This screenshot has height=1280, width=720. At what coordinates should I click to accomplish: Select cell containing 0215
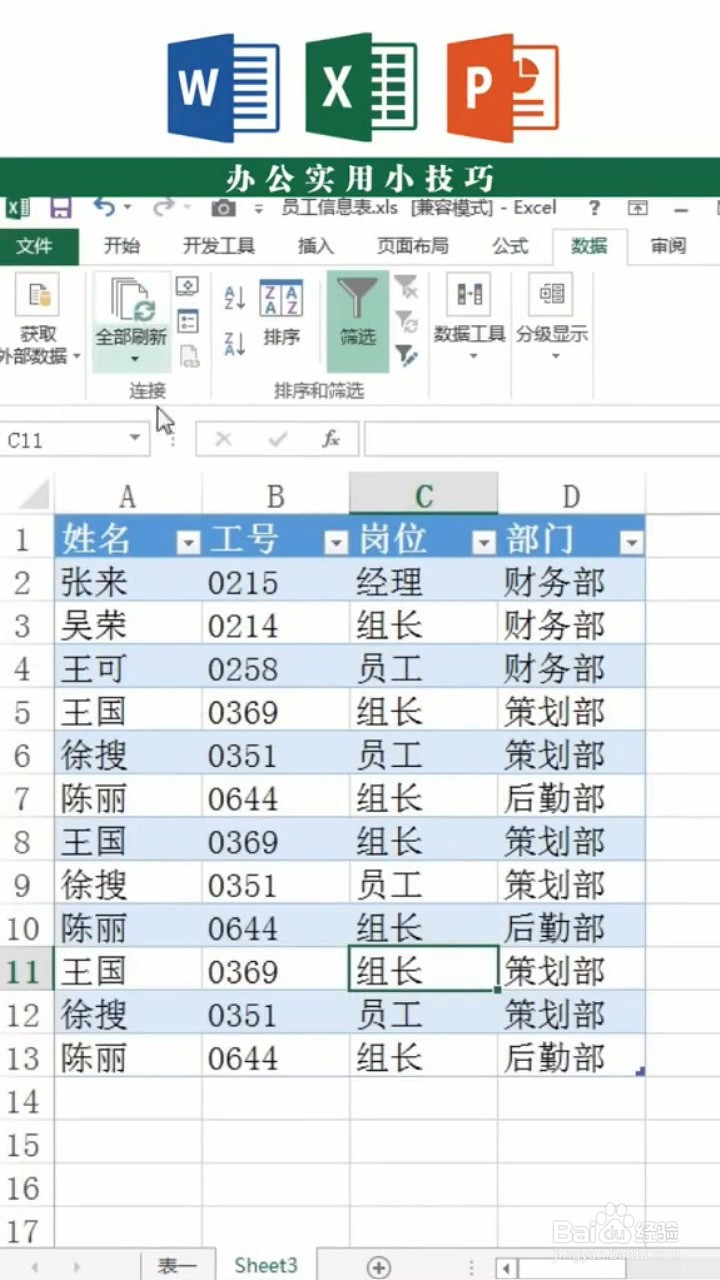pyautogui.click(x=276, y=582)
